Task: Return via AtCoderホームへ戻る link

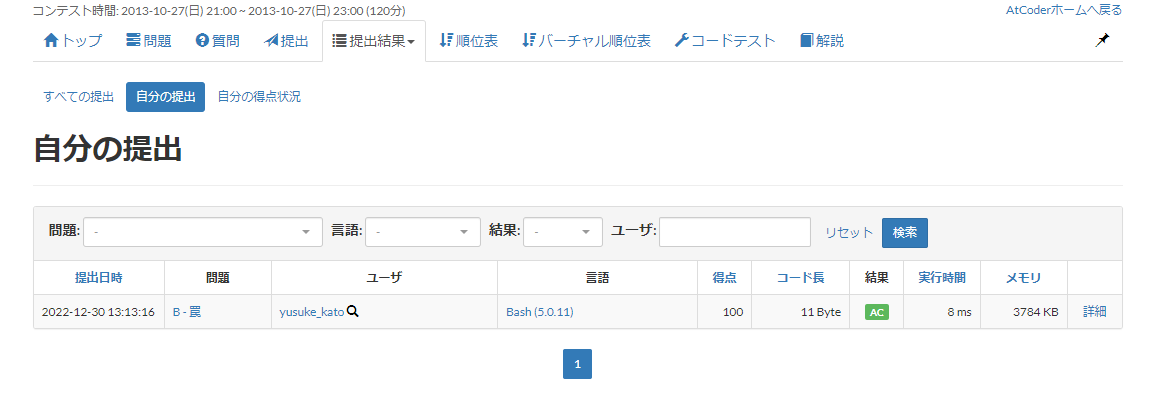Action: tap(1064, 10)
